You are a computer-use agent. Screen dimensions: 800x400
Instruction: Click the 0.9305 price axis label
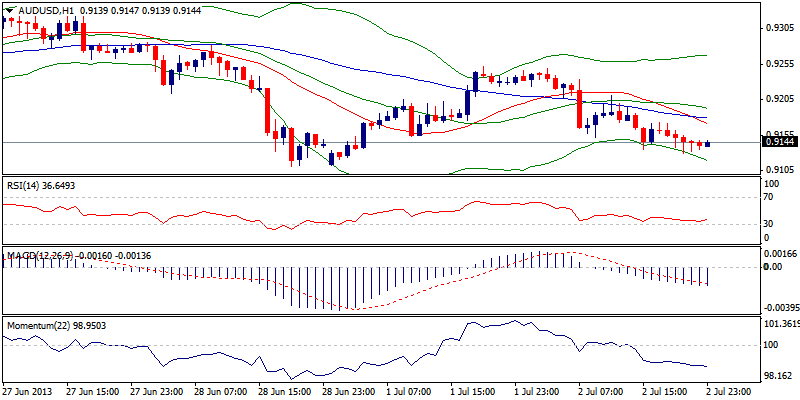pyautogui.click(x=777, y=28)
